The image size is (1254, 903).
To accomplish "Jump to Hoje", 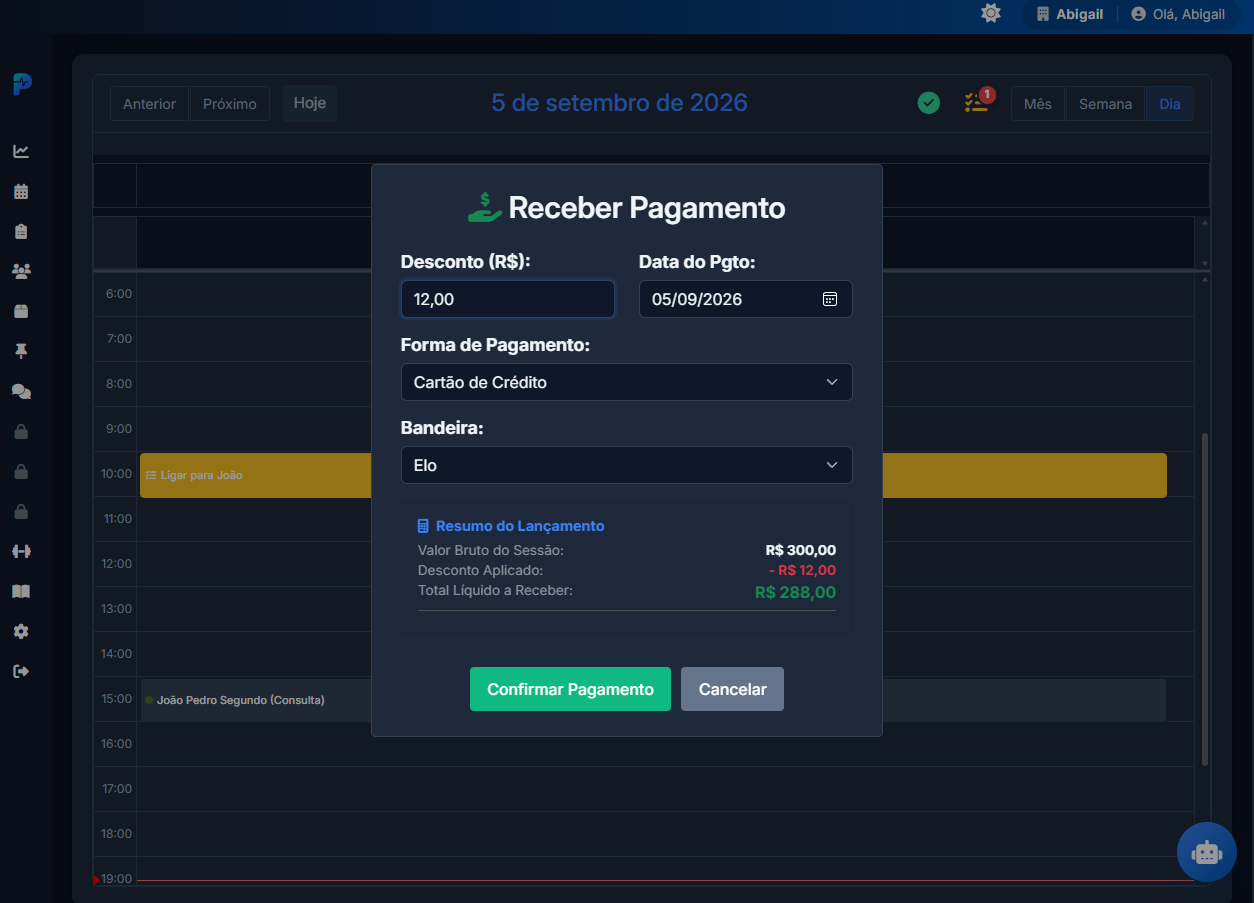I will (310, 103).
